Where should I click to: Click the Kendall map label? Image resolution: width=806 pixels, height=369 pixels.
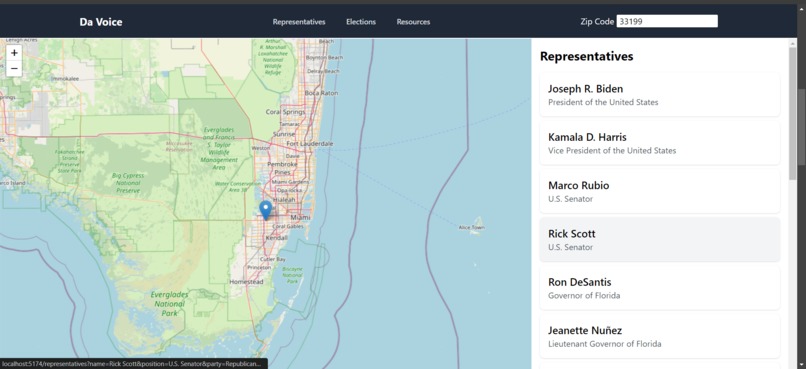(278, 238)
